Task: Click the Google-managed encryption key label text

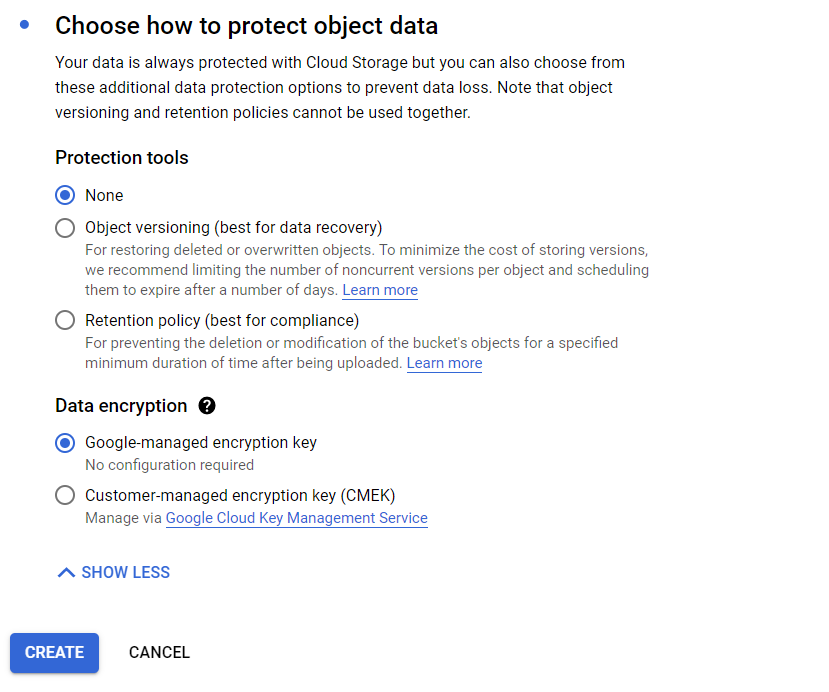Action: (x=201, y=442)
